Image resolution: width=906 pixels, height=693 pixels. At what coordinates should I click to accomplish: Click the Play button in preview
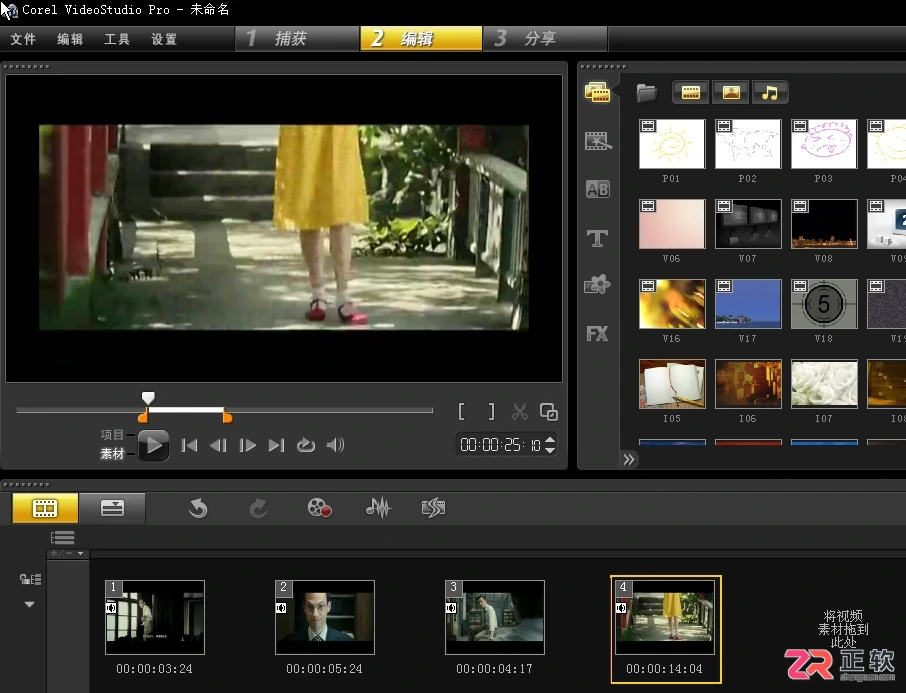pyautogui.click(x=154, y=445)
